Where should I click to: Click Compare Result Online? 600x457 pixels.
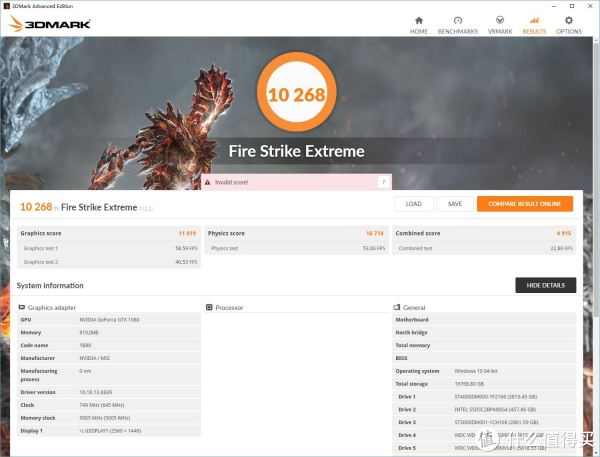tap(525, 204)
